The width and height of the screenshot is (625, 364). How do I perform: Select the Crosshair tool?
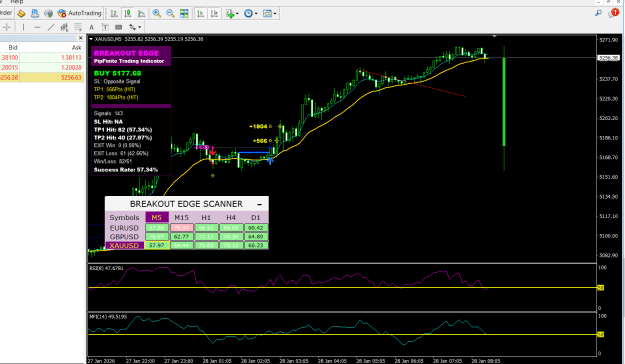click(7, 27)
